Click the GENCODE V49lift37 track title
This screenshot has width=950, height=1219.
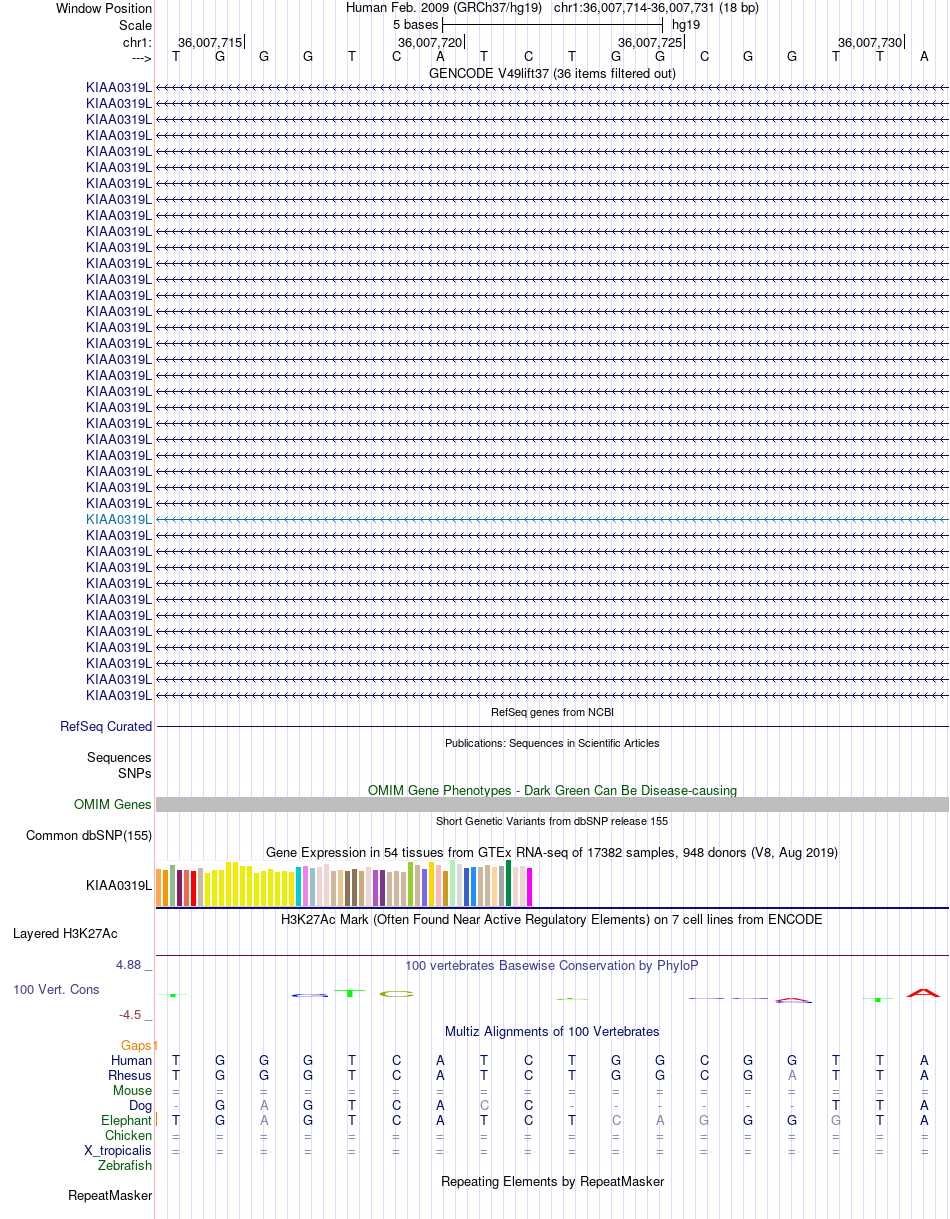(552, 73)
